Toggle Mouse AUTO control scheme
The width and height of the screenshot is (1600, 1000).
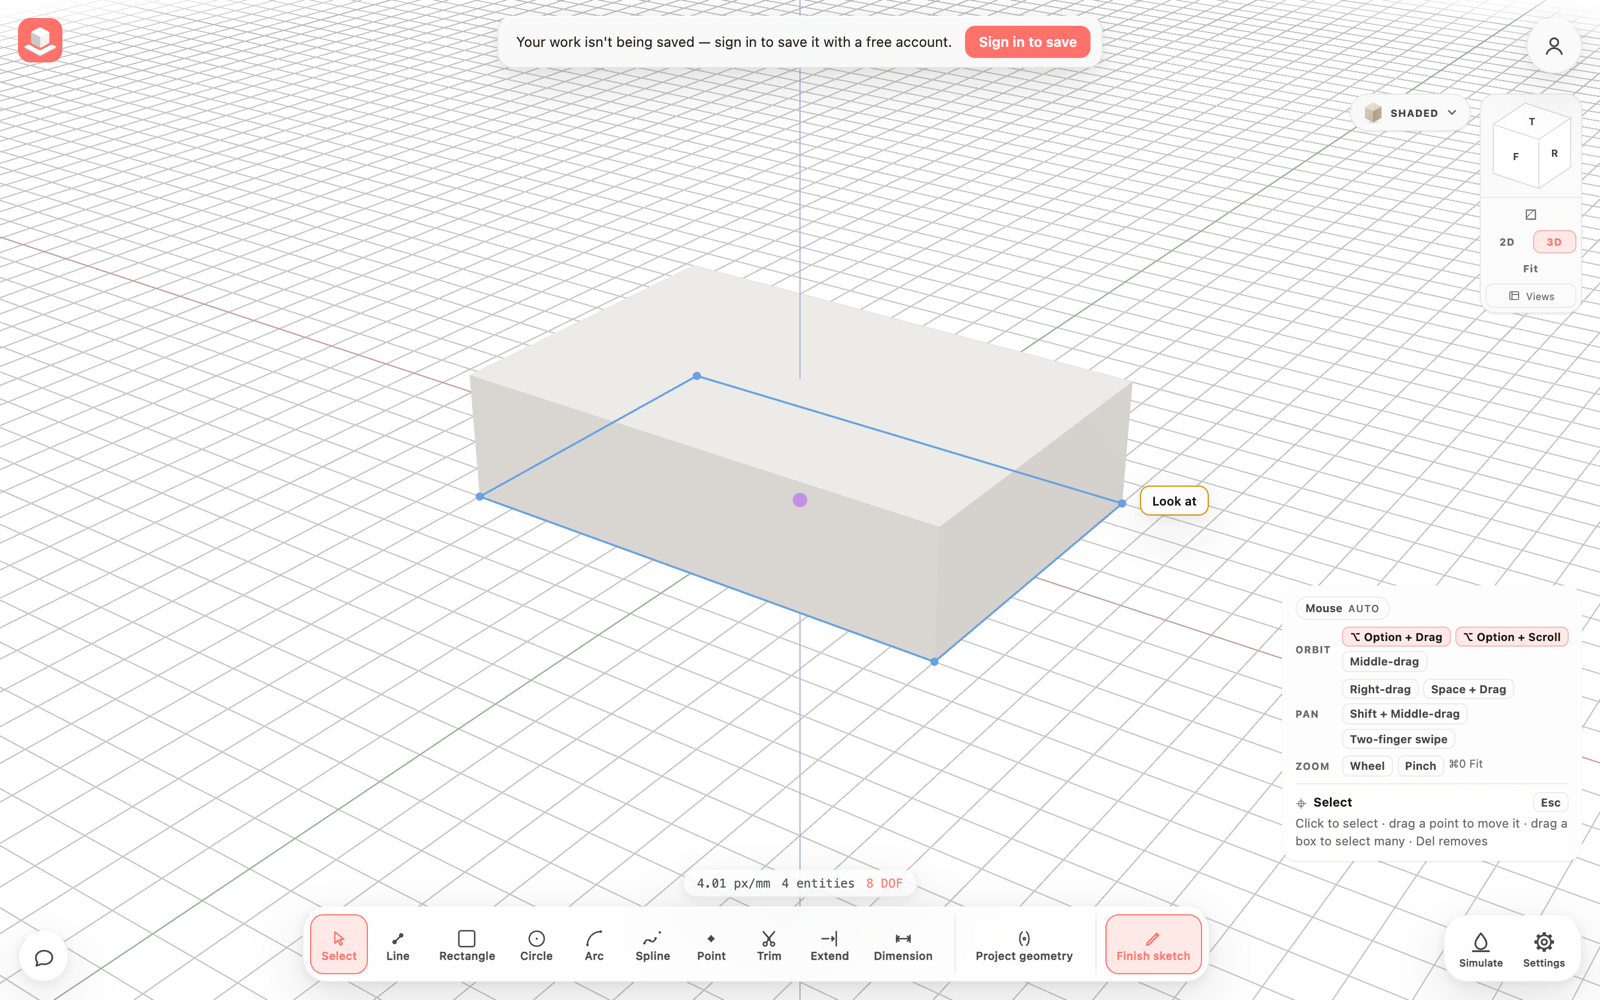click(x=1342, y=608)
